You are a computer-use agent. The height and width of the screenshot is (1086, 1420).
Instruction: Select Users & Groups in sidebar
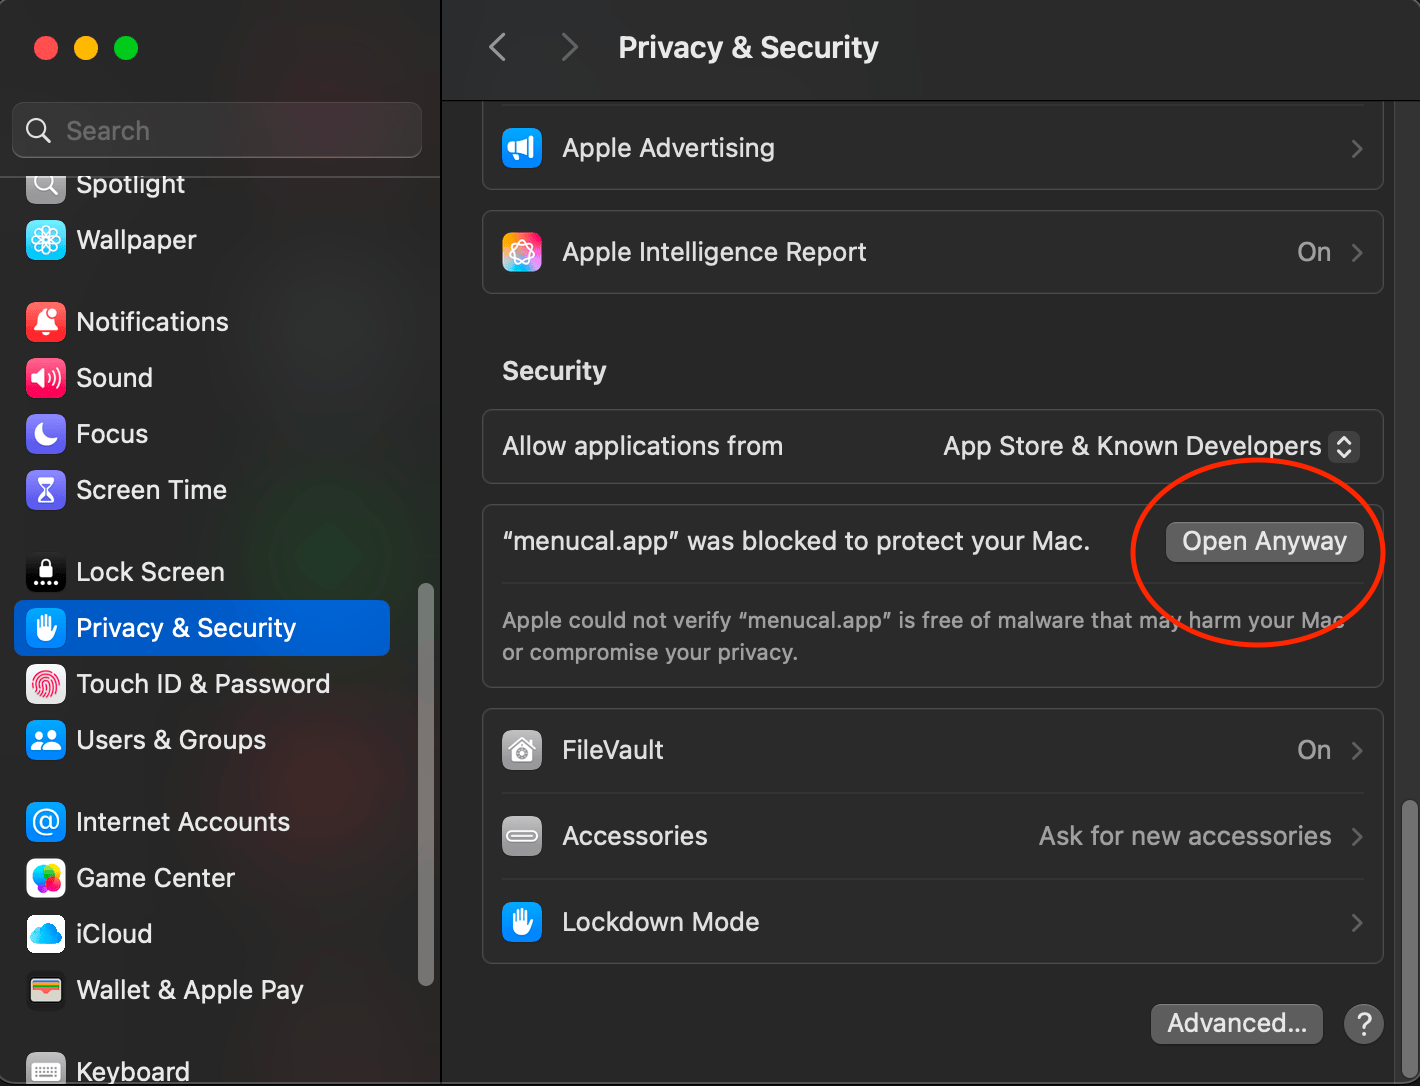pos(202,740)
